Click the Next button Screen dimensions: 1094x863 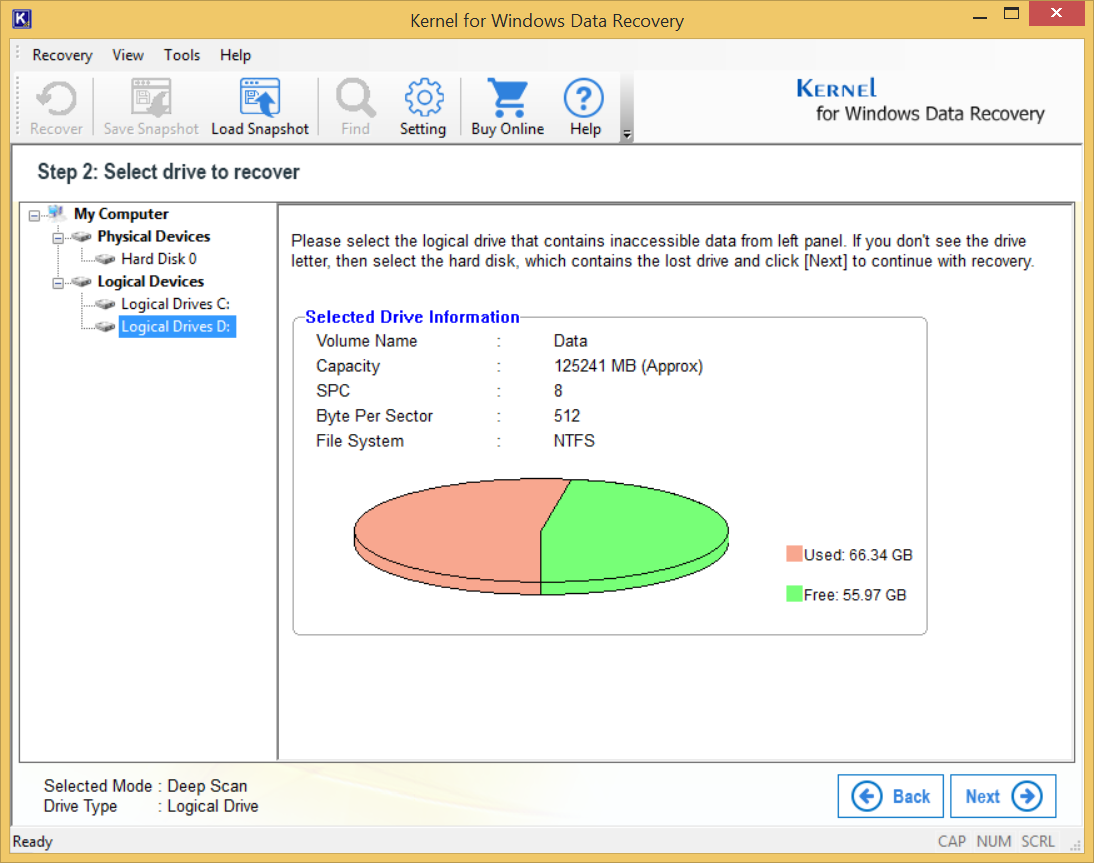coord(1003,796)
